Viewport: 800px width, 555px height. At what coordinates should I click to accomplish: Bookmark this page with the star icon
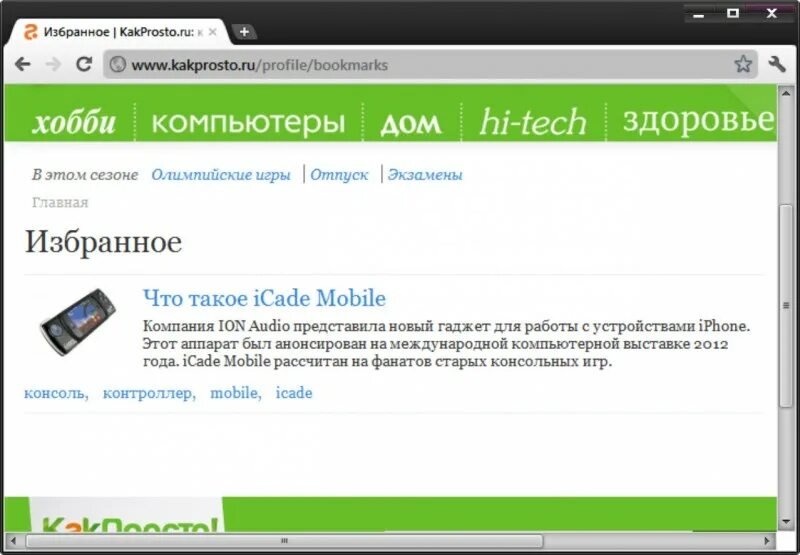point(743,64)
